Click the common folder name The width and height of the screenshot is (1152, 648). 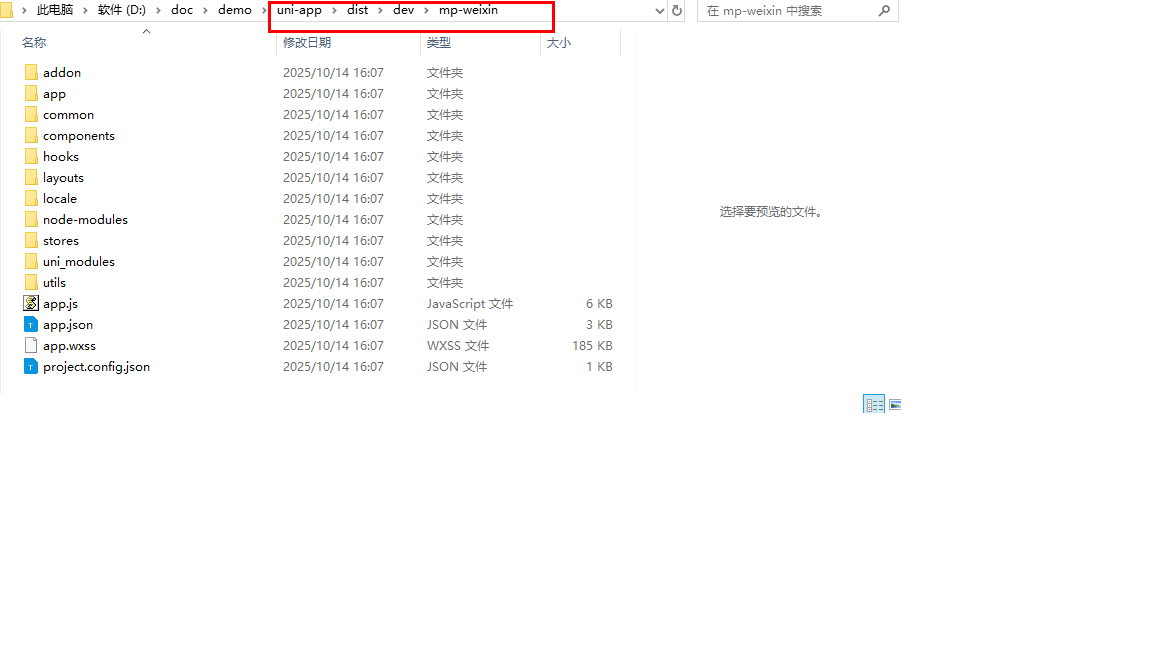(x=68, y=114)
